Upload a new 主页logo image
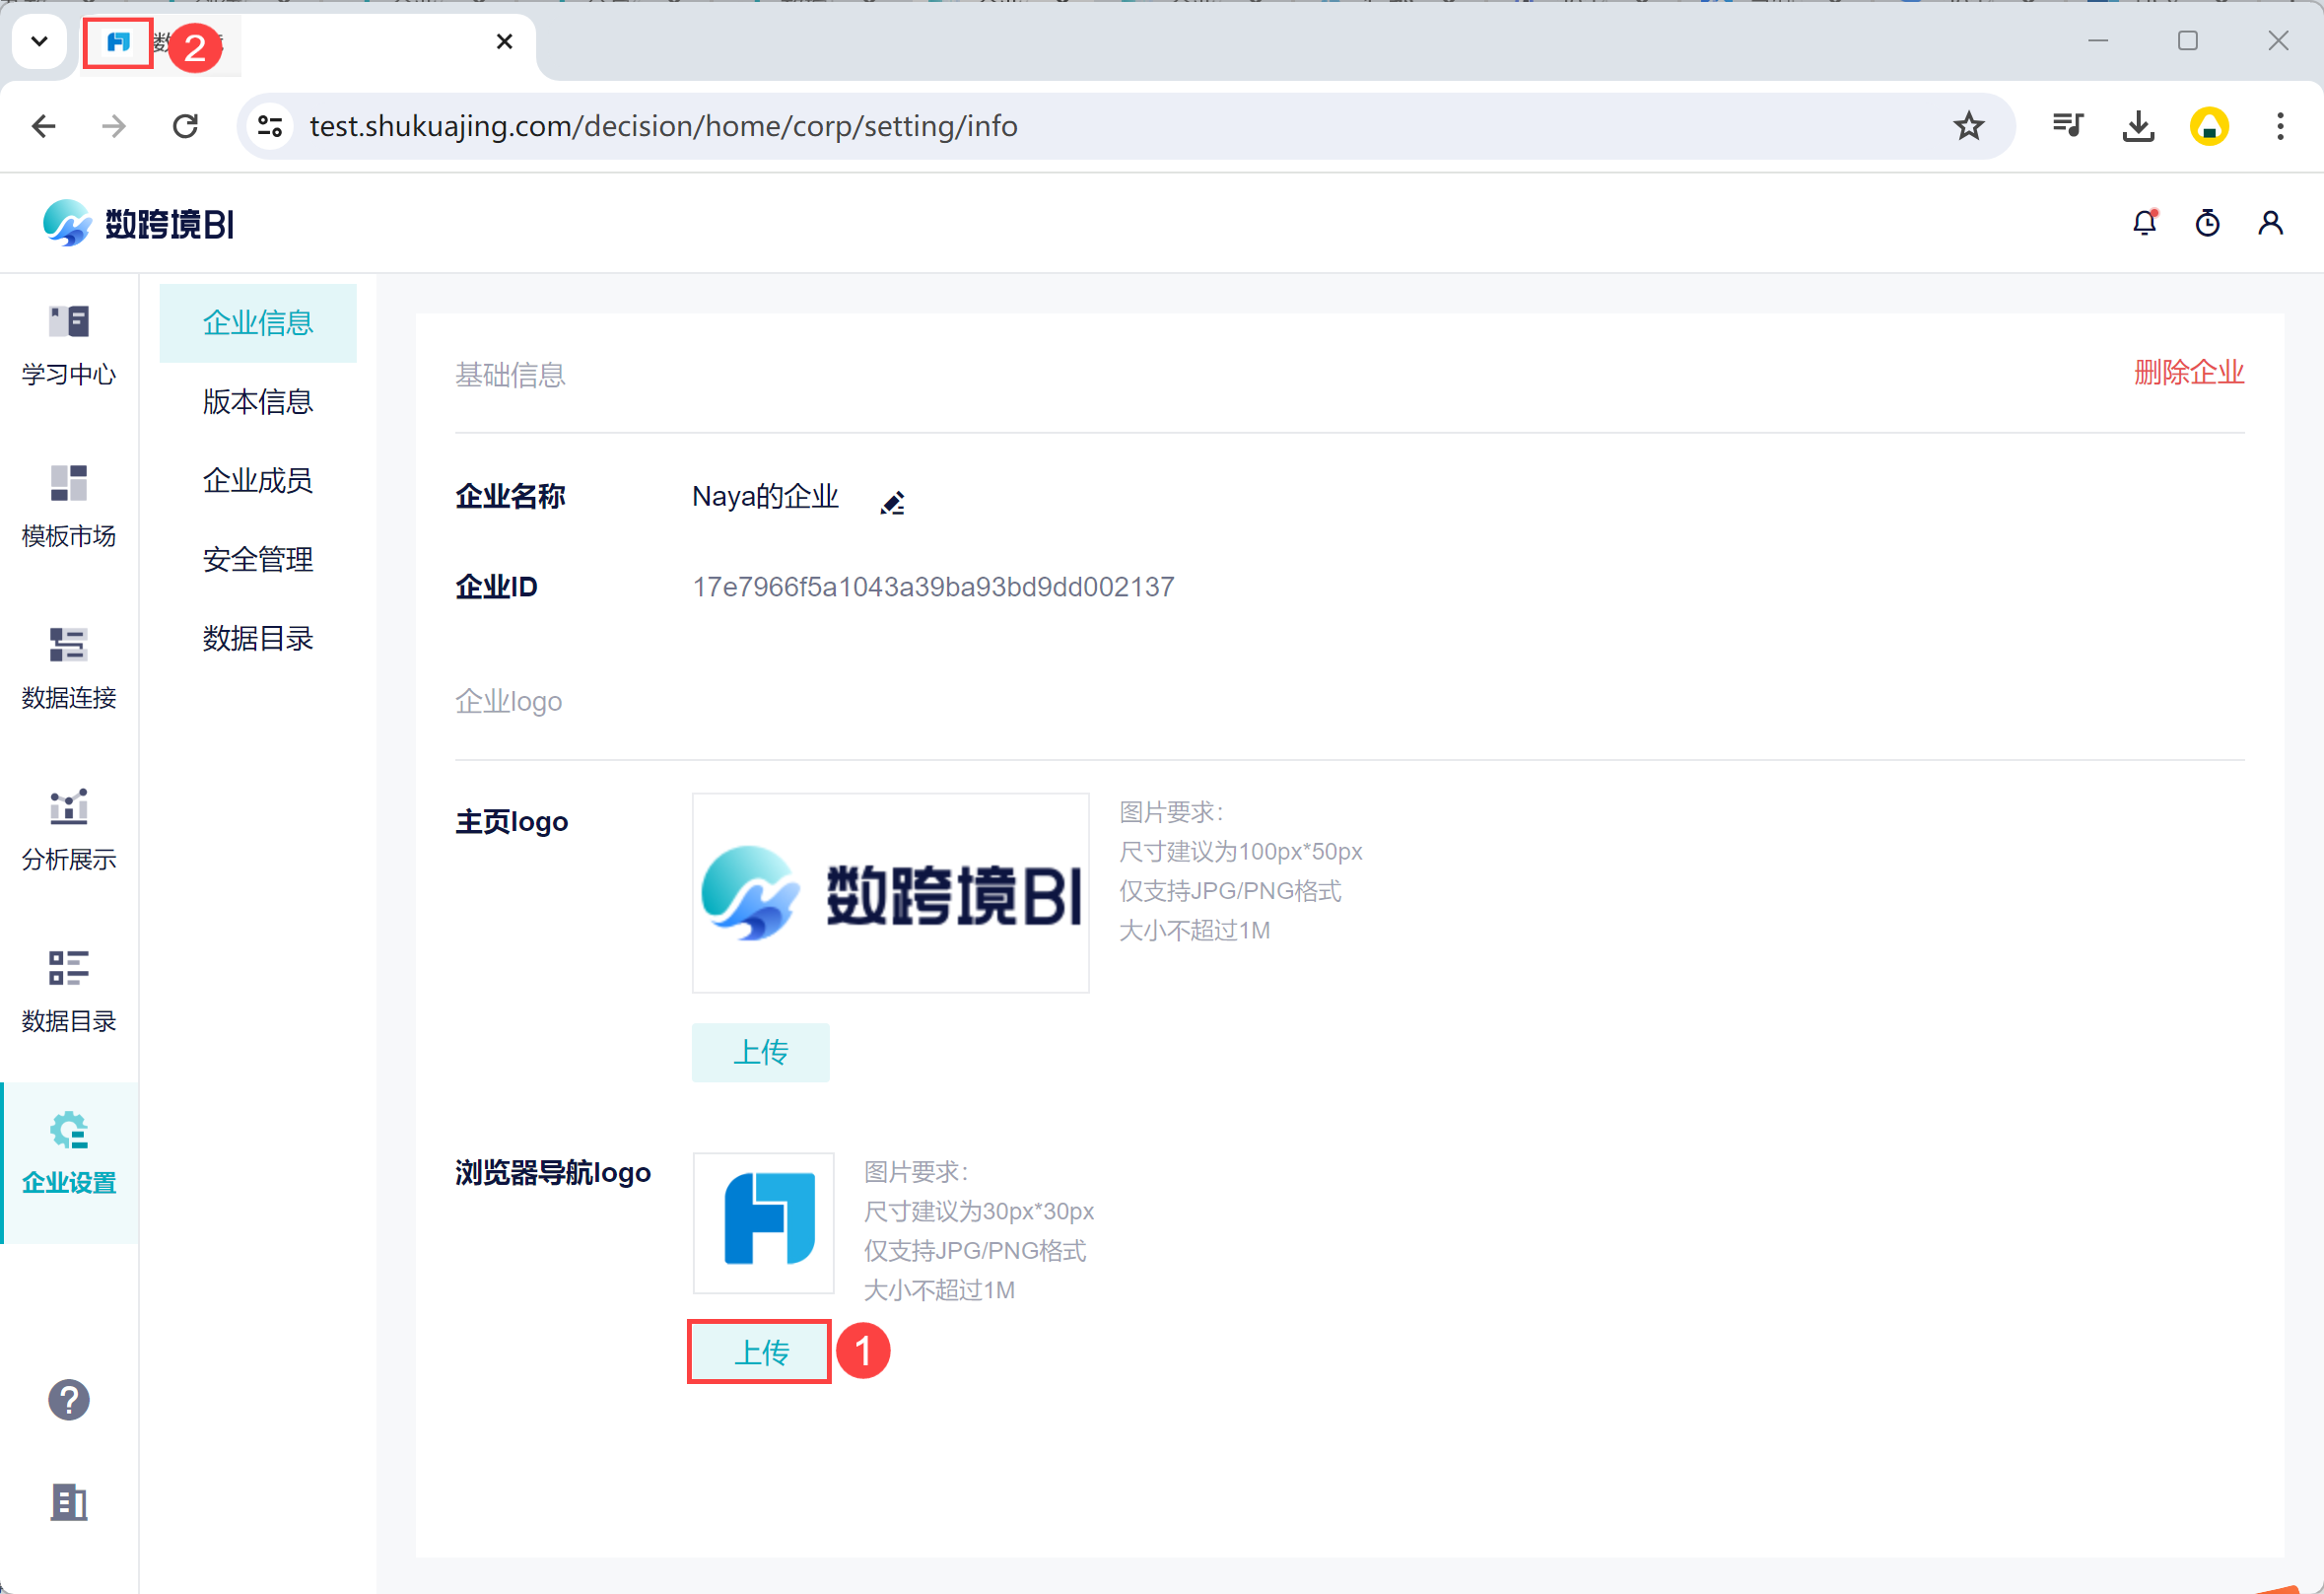2324x1594 pixels. [x=760, y=1052]
